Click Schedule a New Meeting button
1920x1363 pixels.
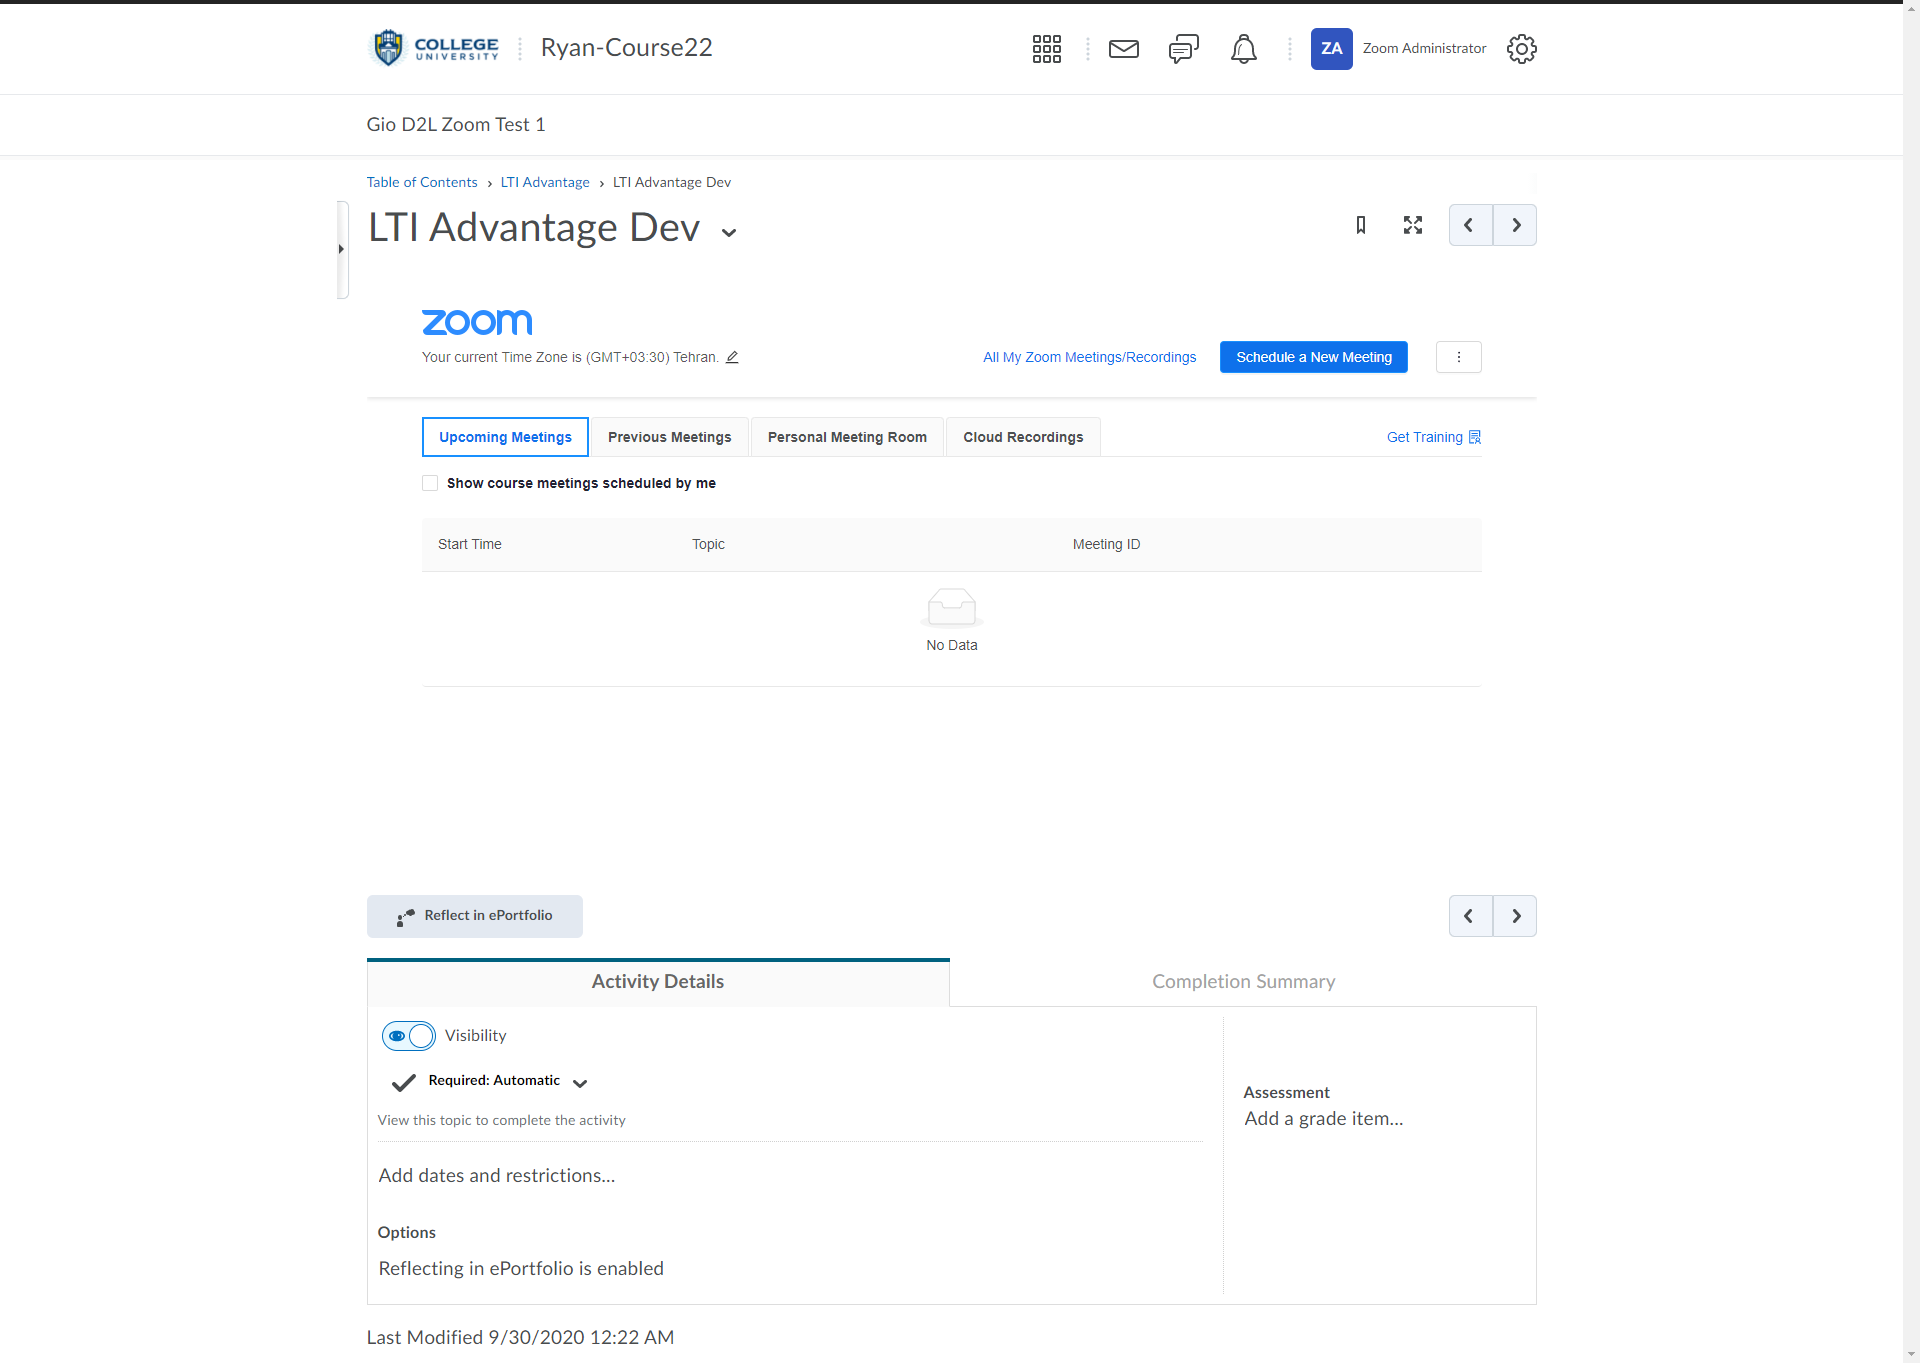1314,357
